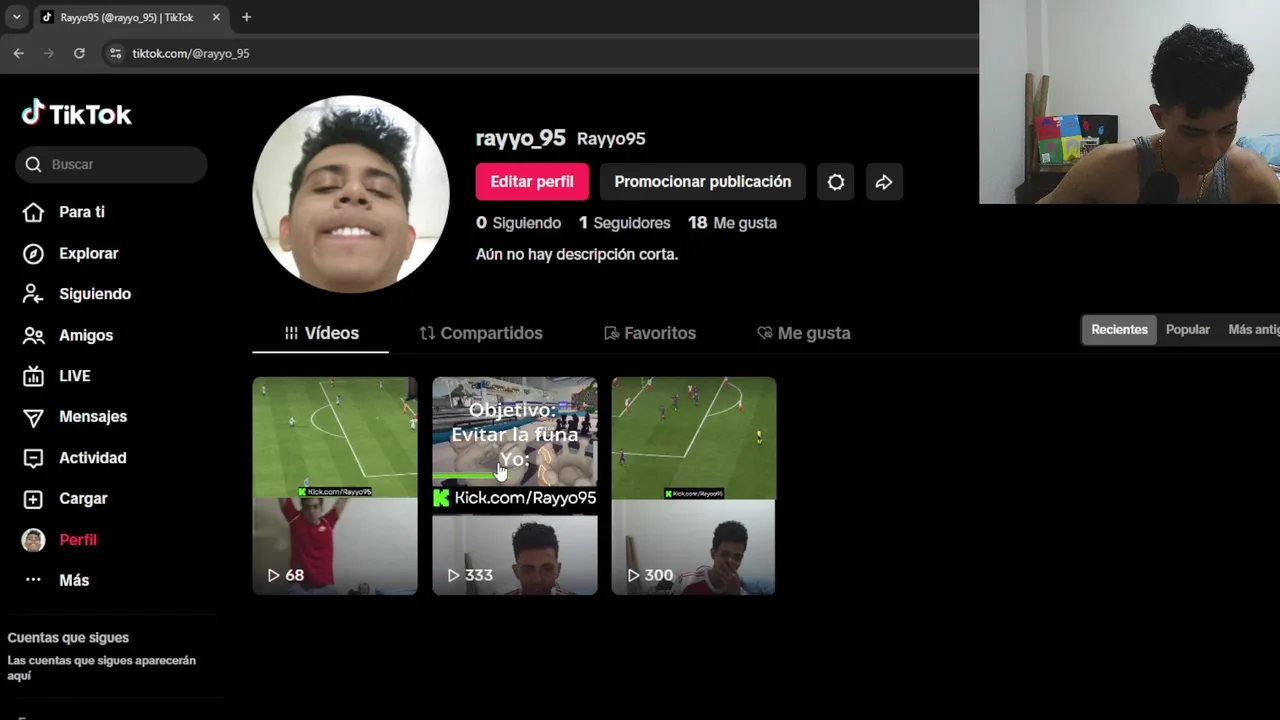
Task: Select the Vídeos tab
Action: (x=321, y=333)
